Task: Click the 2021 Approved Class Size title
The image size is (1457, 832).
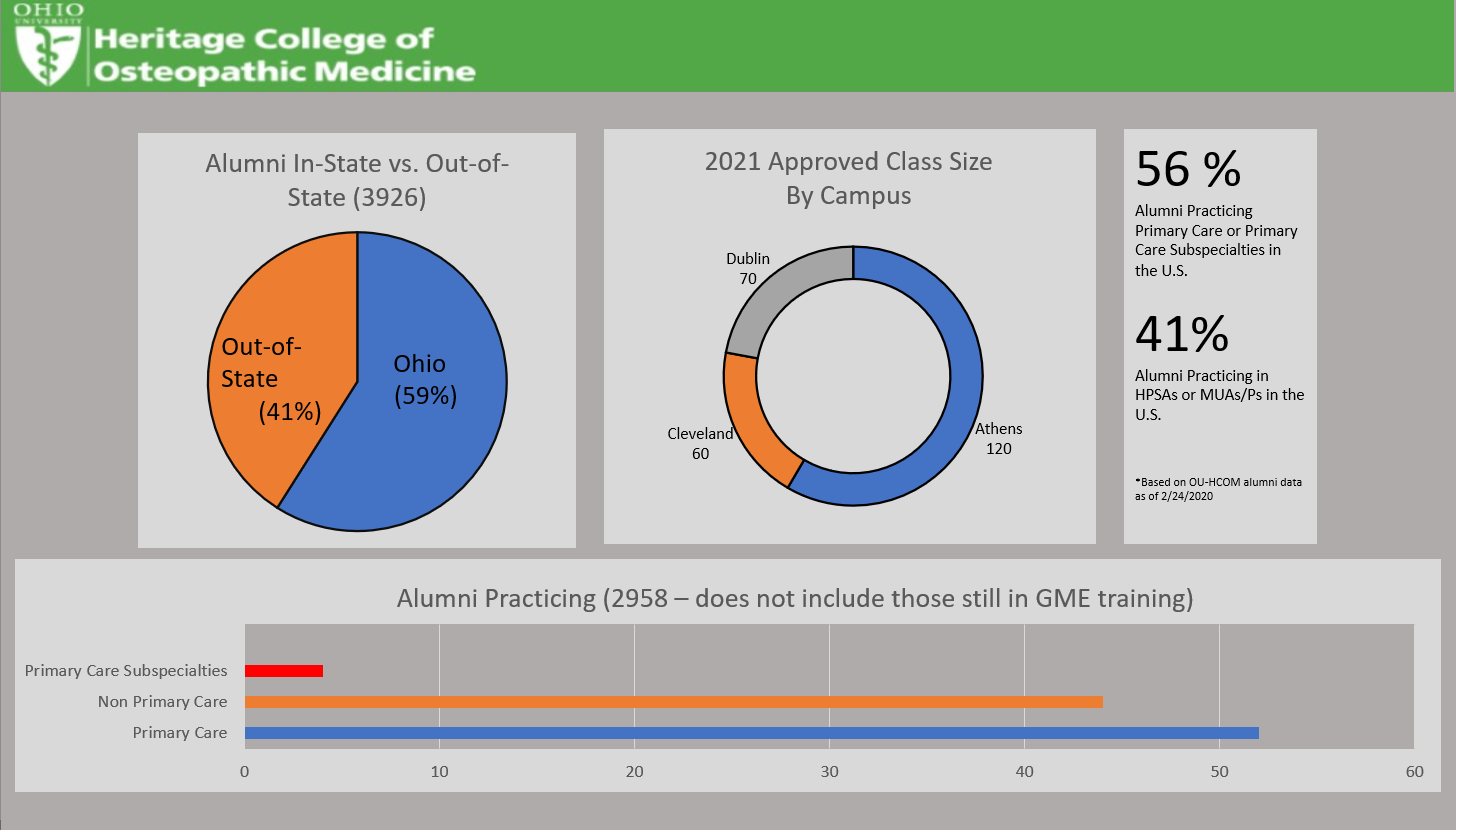Action: pos(848,178)
